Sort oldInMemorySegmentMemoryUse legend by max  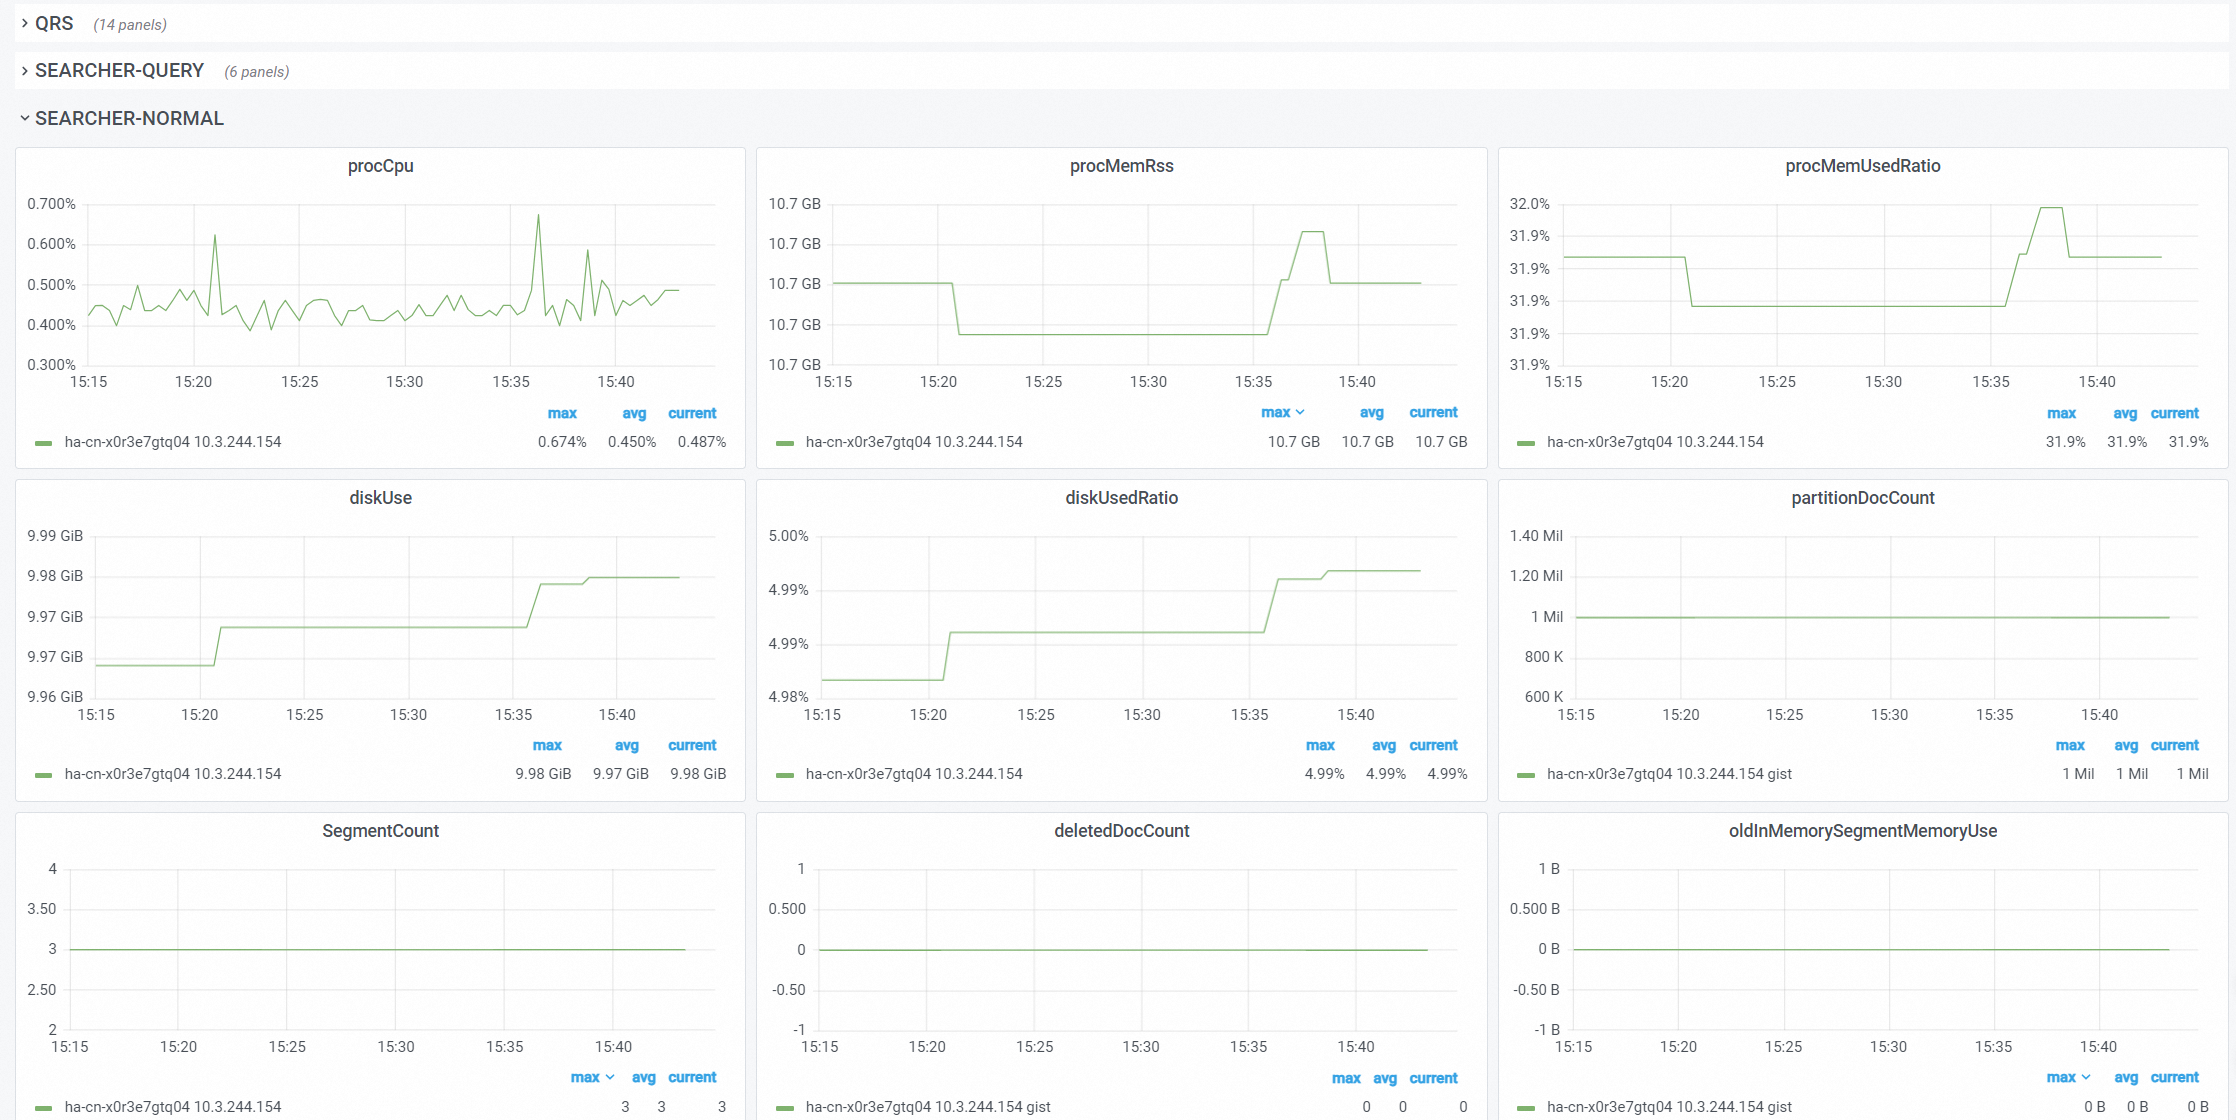click(x=2061, y=1077)
